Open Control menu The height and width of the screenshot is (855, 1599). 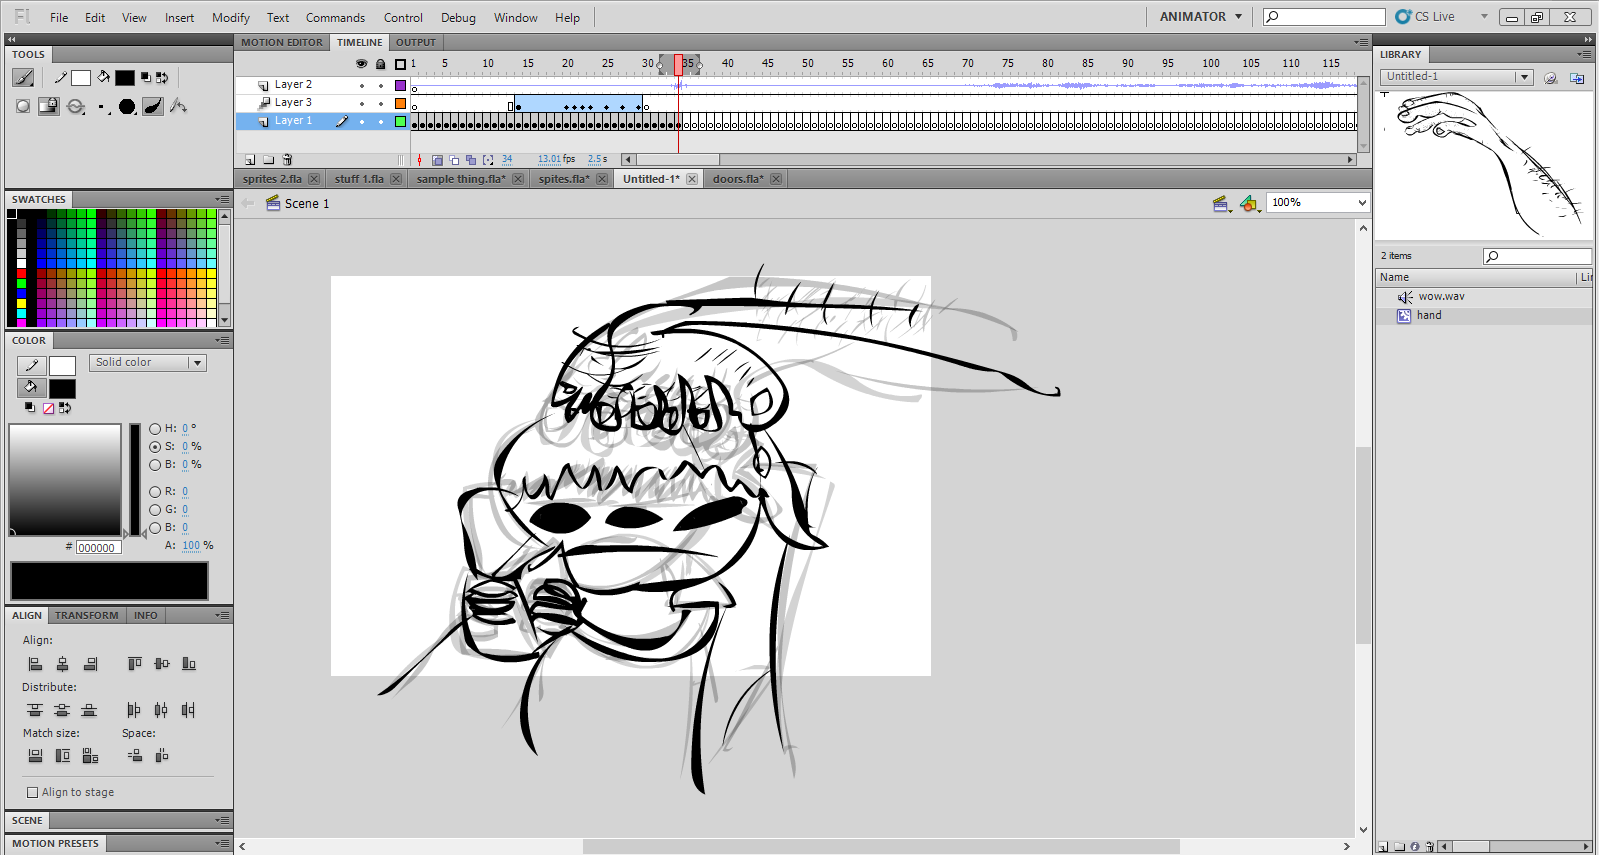tap(403, 18)
